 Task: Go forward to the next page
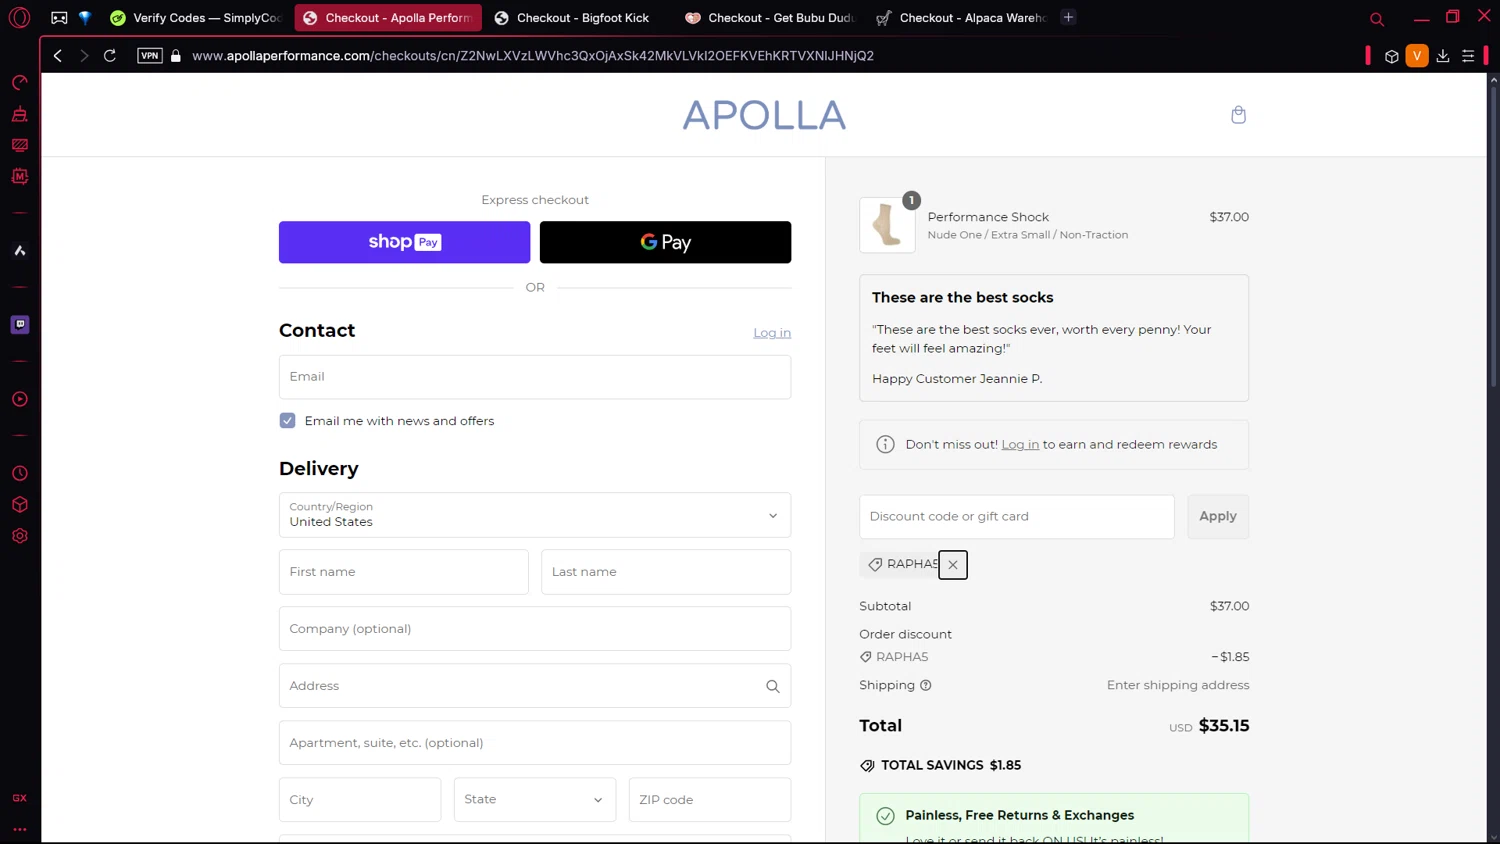[x=84, y=56]
